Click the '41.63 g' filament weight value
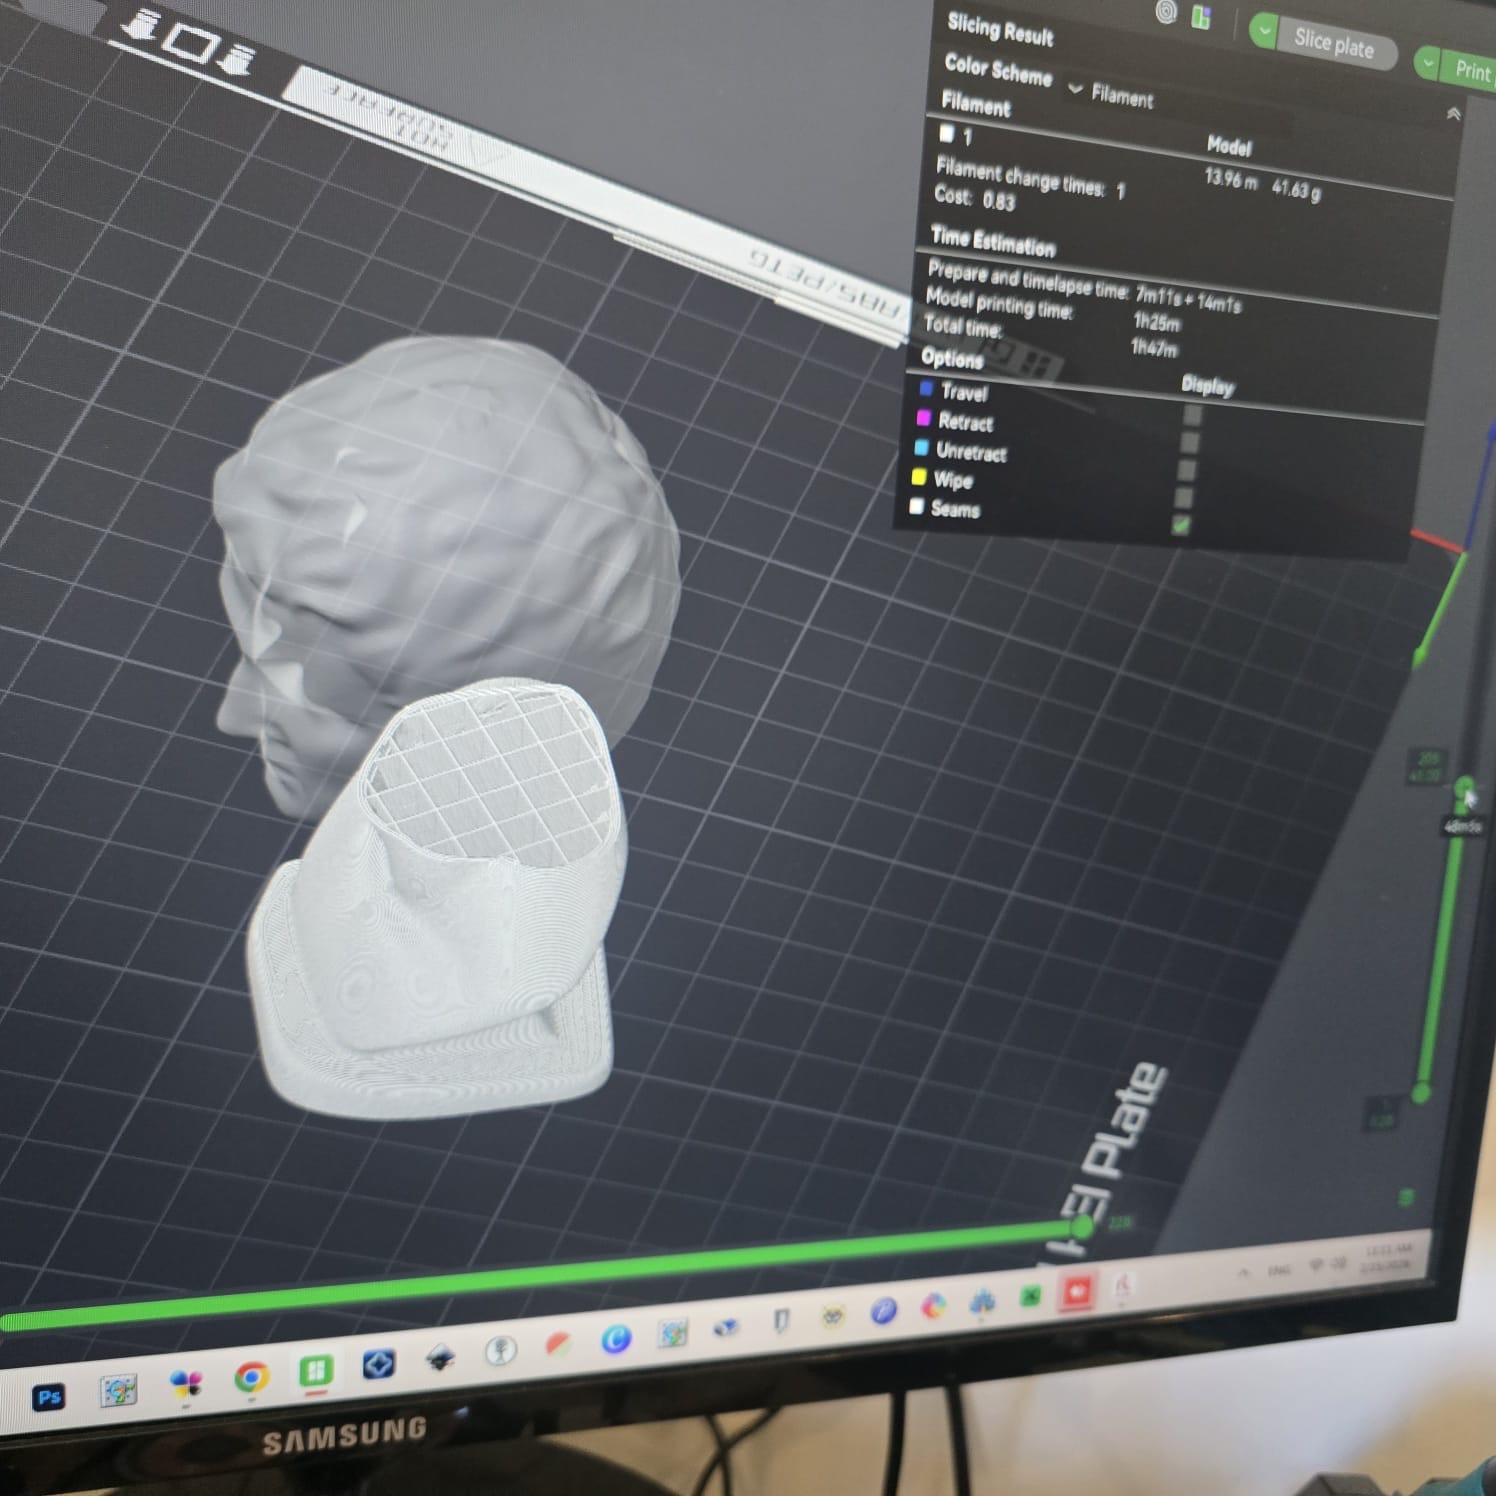Image resolution: width=1496 pixels, height=1496 pixels. (1296, 188)
